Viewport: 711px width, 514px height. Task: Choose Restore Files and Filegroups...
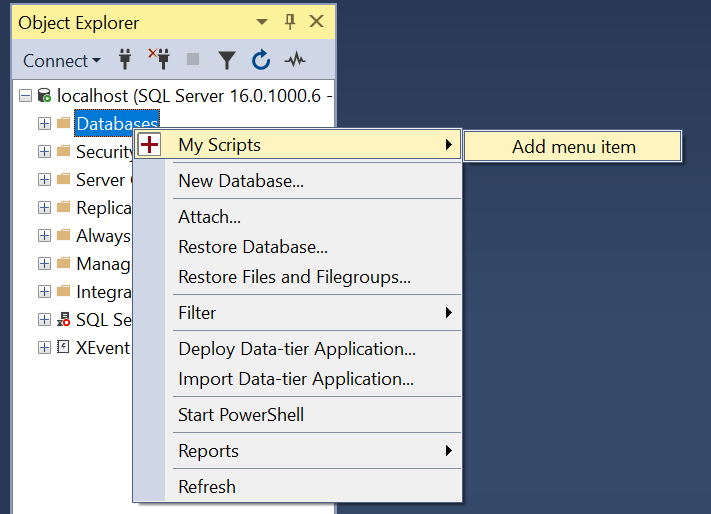pyautogui.click(x=298, y=277)
